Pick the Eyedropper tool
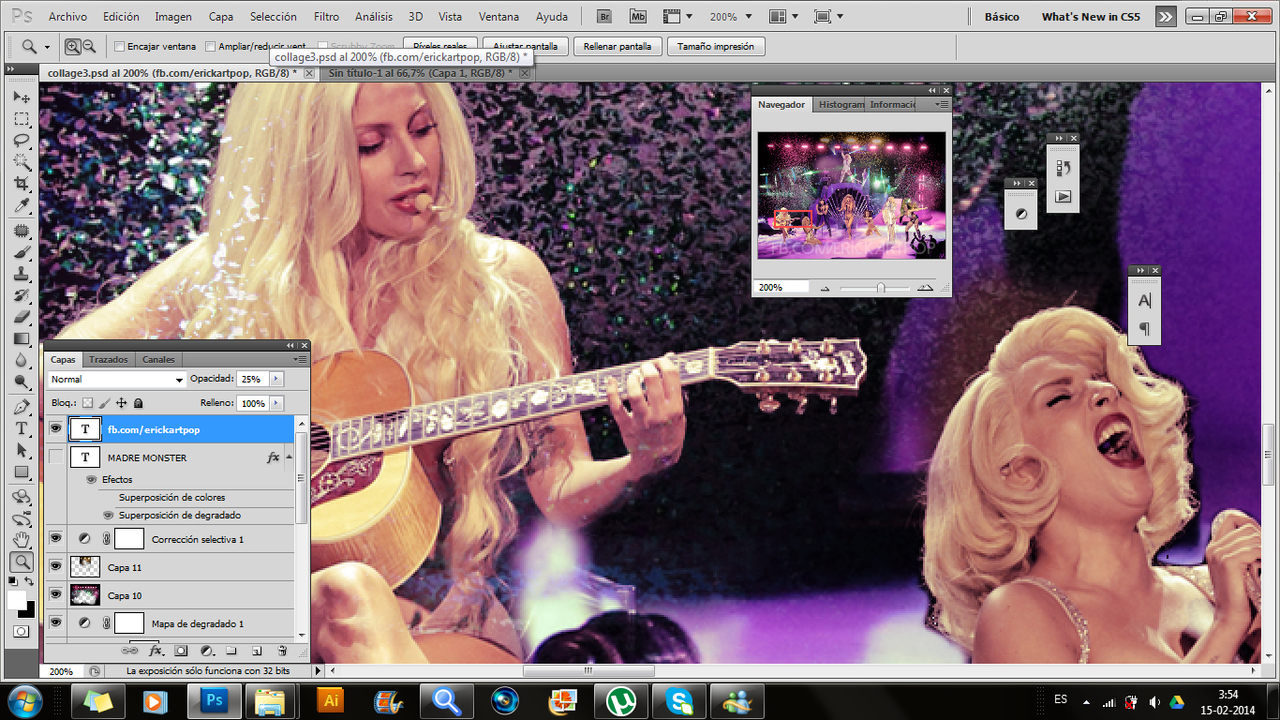The width and height of the screenshot is (1280, 720). (21, 207)
